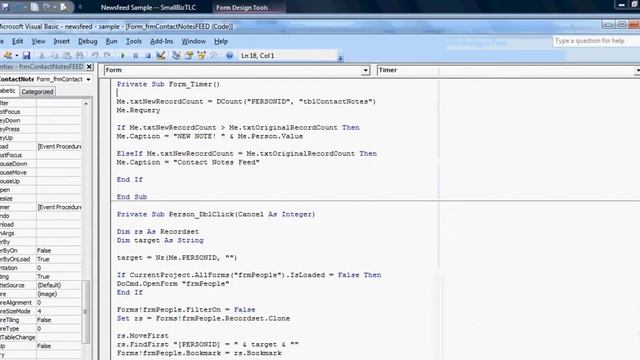Image resolution: width=640 pixels, height=360 pixels.
Task: Click the Me.Caption = "NEW NOTE! " line
Action: 210,136
